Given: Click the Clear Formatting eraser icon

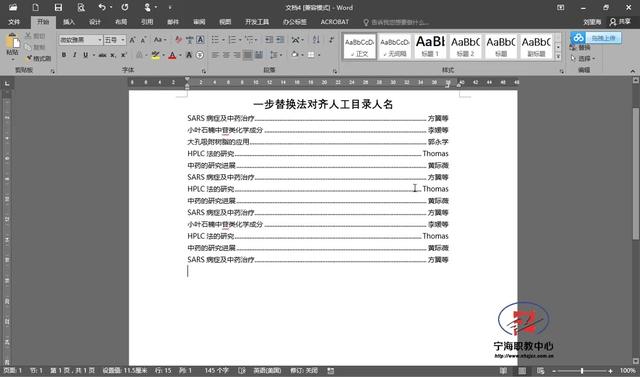Looking at the screenshot, I should 178,40.
